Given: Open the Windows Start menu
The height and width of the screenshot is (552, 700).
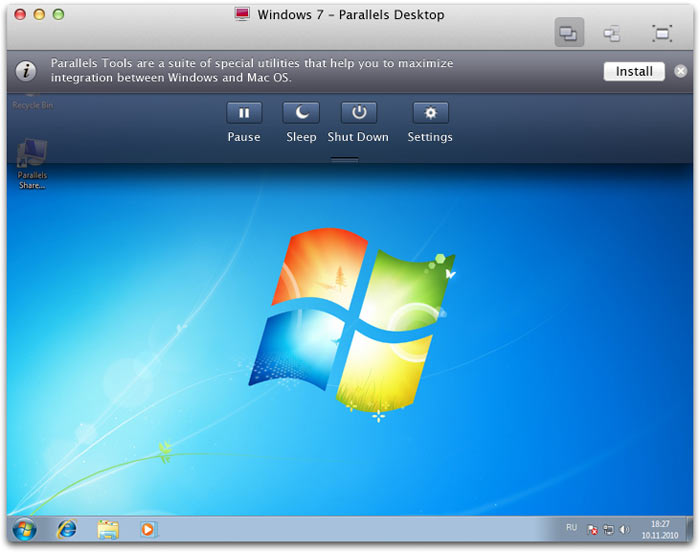Looking at the screenshot, I should tap(25, 530).
